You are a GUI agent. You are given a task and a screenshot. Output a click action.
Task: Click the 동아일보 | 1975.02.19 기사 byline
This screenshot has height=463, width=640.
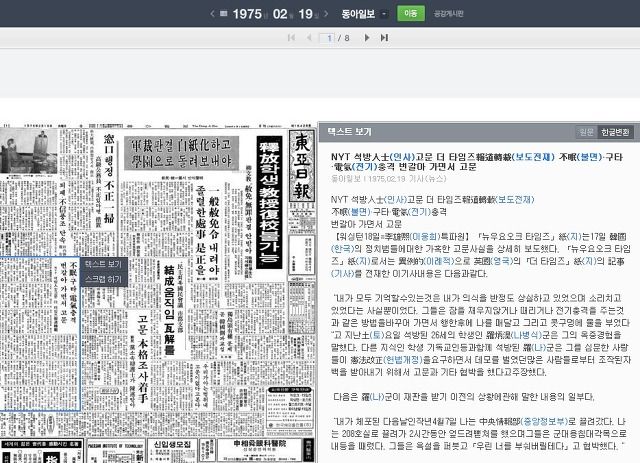[388, 179]
